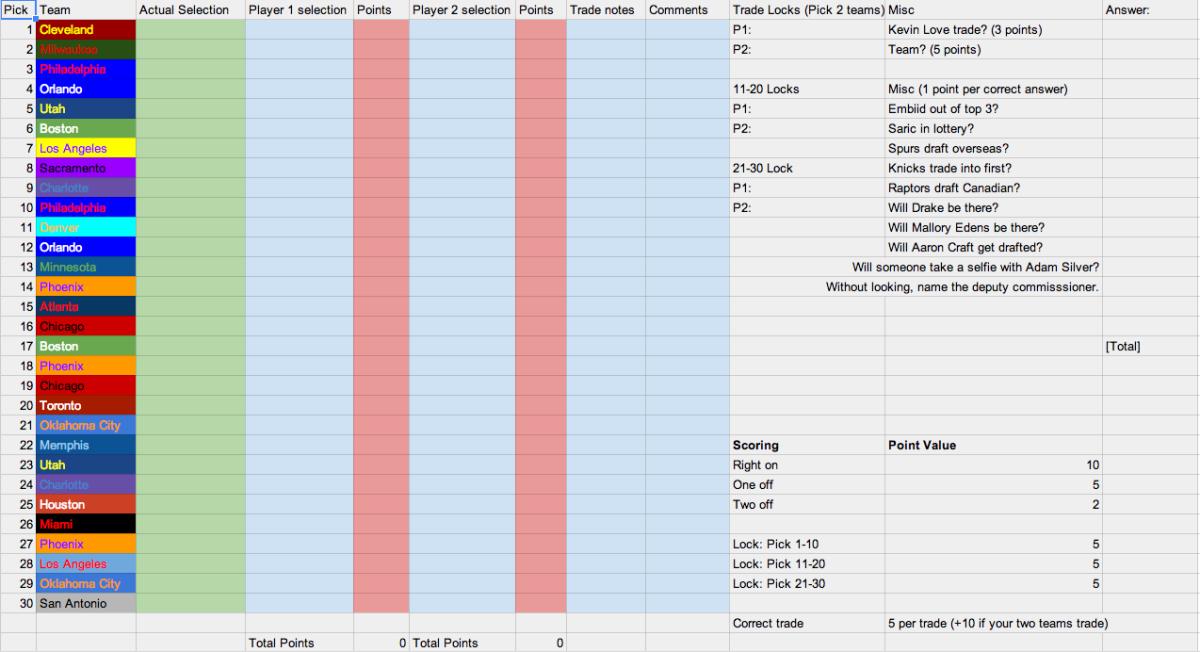
Task: Select the Trade notes column header
Action: [604, 9]
